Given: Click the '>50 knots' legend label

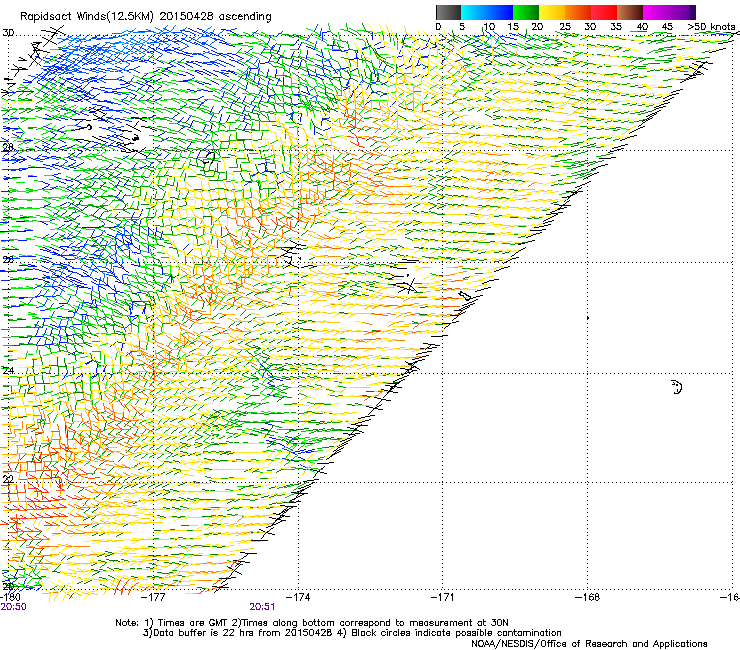Looking at the screenshot, I should click(711, 27).
